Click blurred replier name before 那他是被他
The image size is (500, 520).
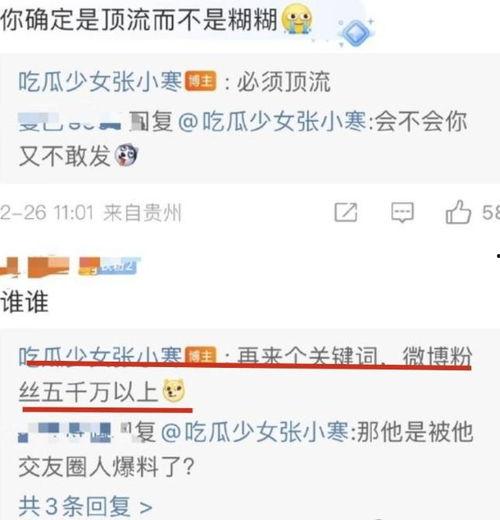(64, 432)
